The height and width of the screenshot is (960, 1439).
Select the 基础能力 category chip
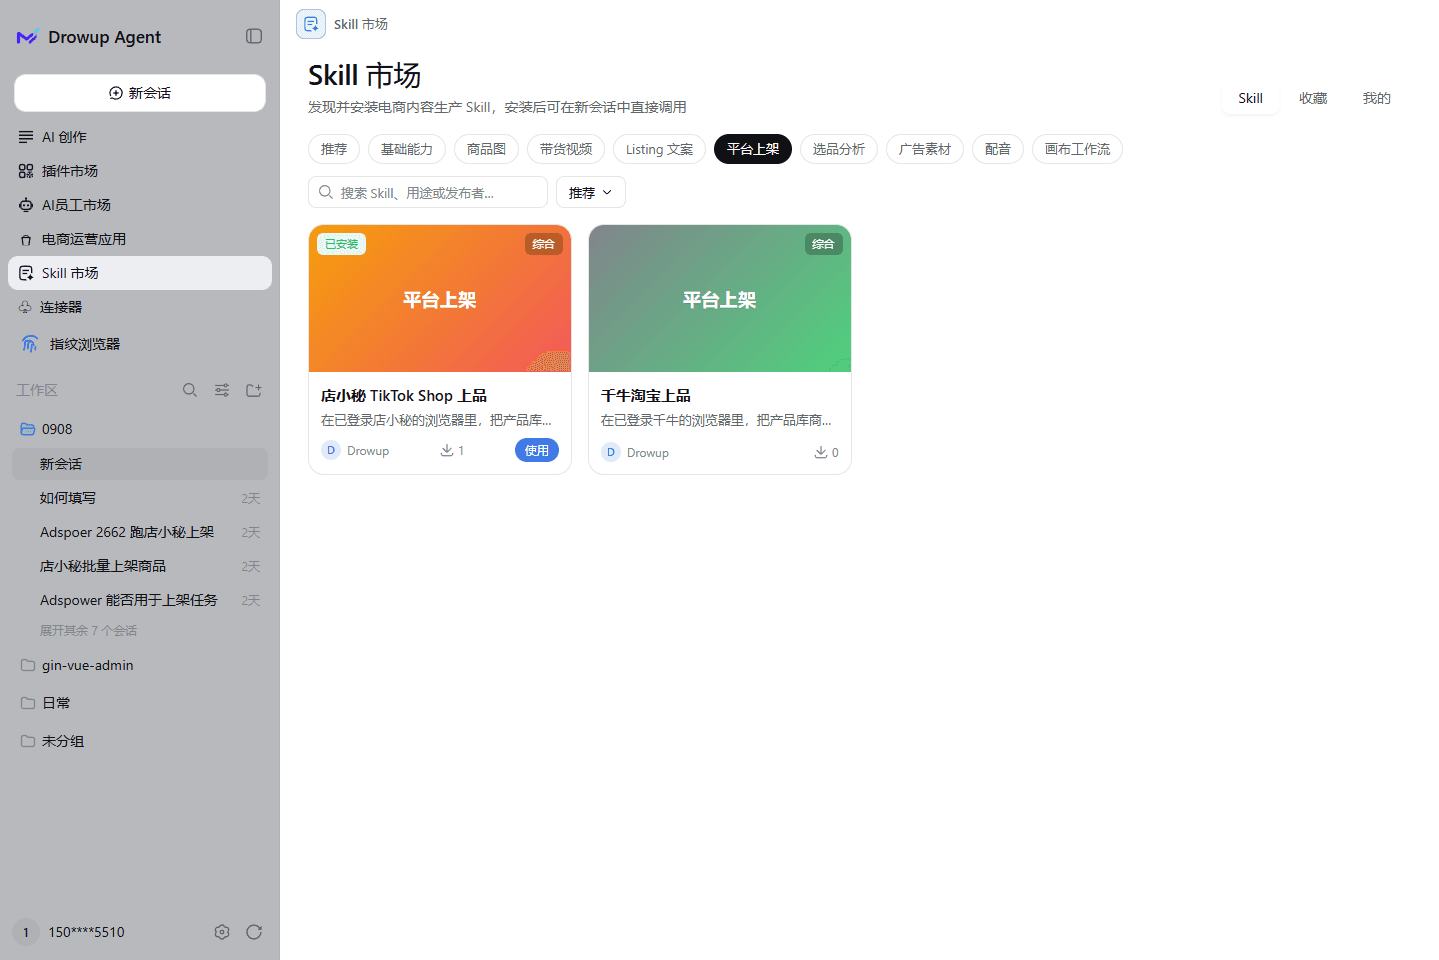407,149
